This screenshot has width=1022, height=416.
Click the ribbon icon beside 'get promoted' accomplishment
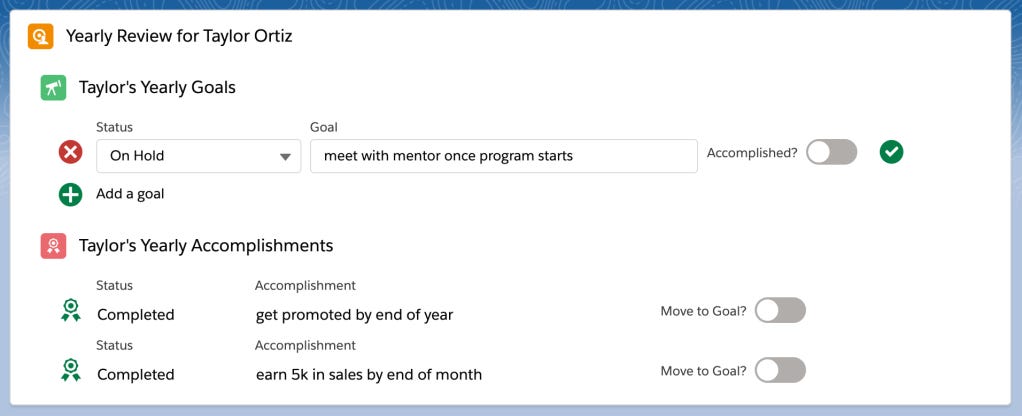[70, 311]
